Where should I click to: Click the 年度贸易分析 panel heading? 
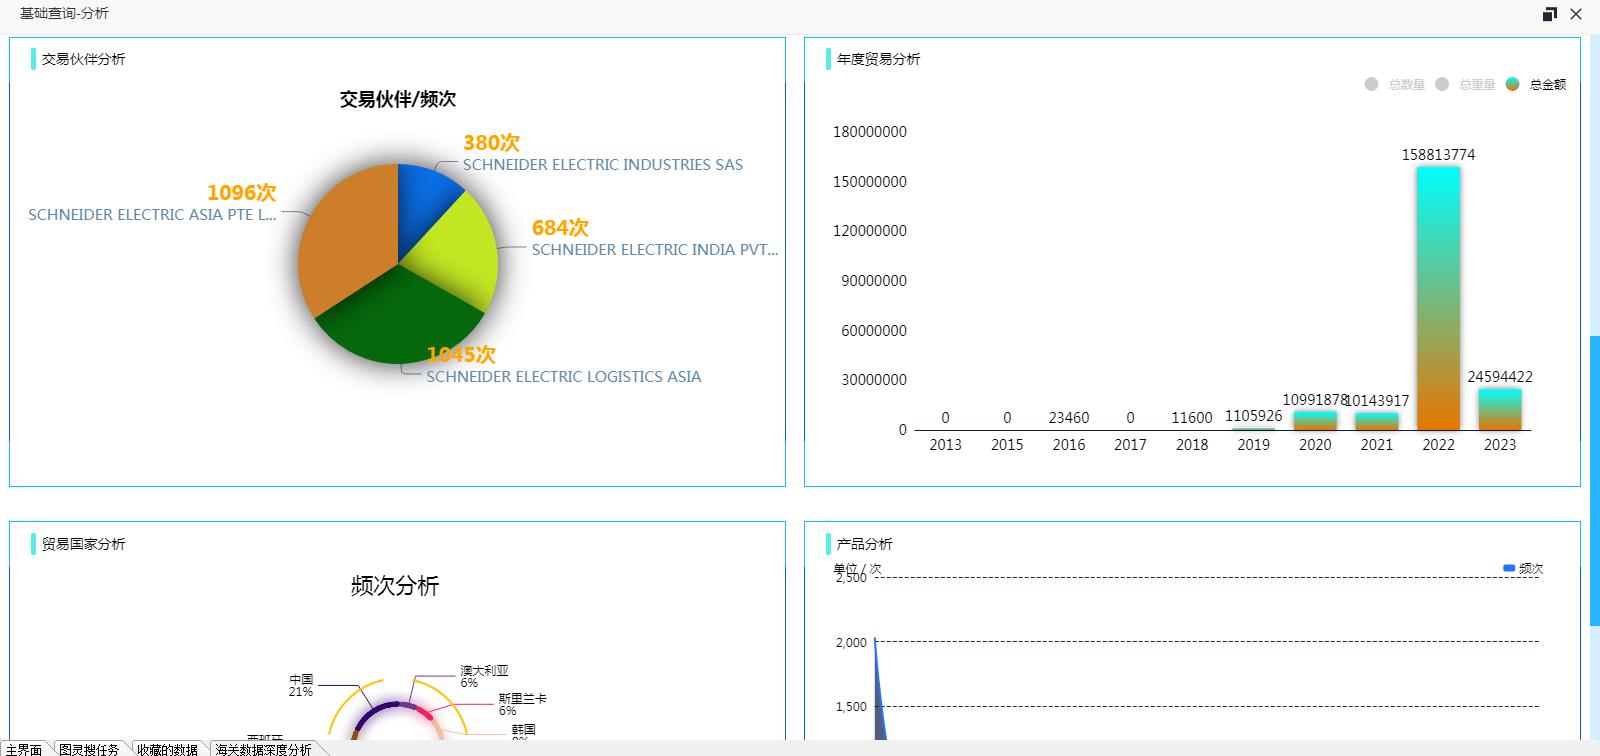click(x=879, y=59)
